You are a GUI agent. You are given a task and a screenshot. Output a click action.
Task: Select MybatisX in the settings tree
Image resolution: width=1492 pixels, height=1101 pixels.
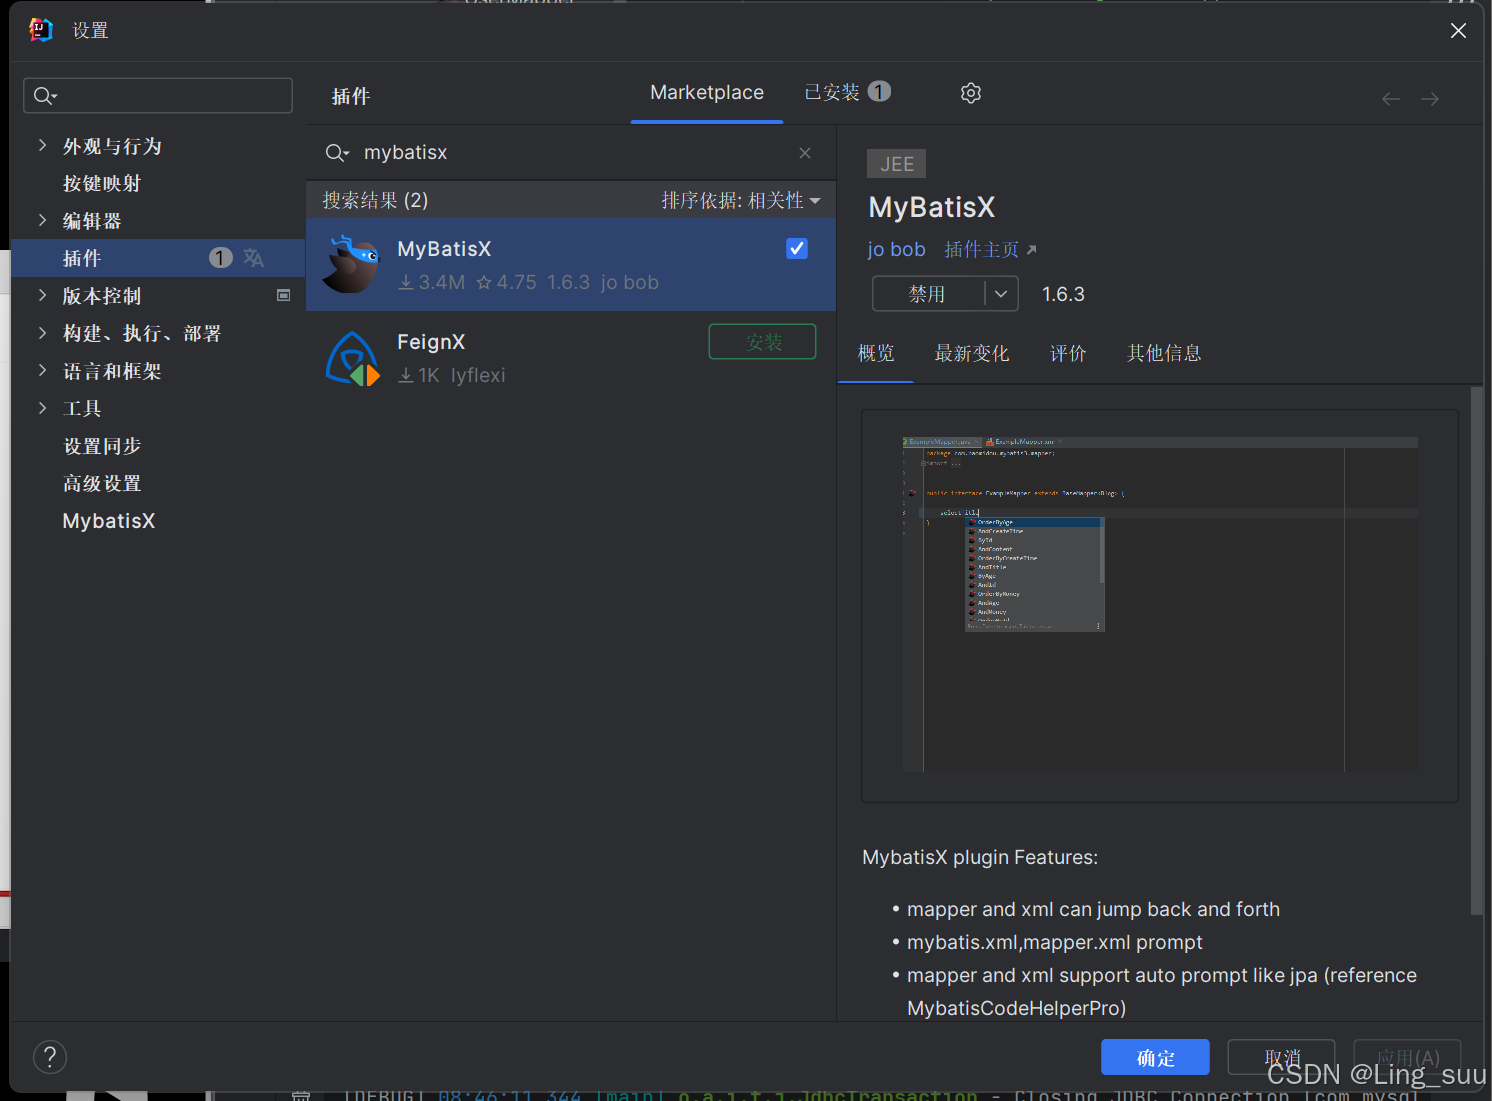pyautogui.click(x=109, y=521)
